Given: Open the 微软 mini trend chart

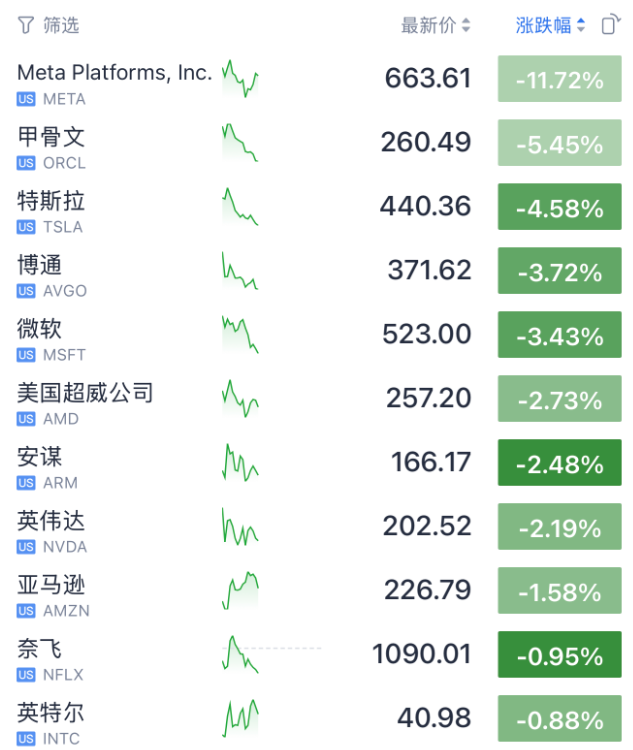Looking at the screenshot, I should [x=240, y=334].
